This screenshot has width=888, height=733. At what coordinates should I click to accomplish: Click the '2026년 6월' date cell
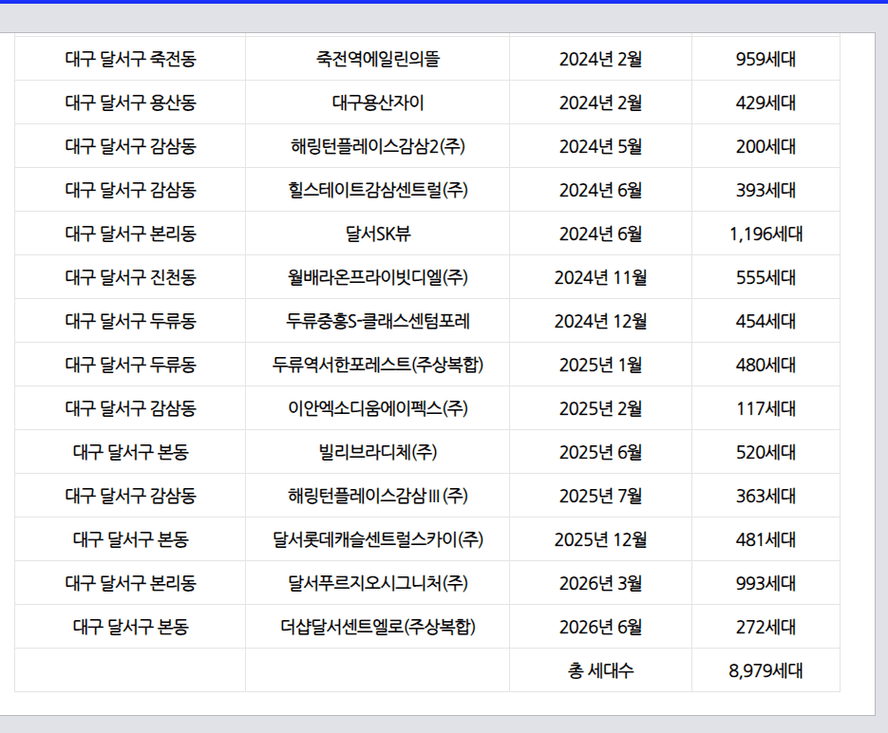tap(600, 627)
